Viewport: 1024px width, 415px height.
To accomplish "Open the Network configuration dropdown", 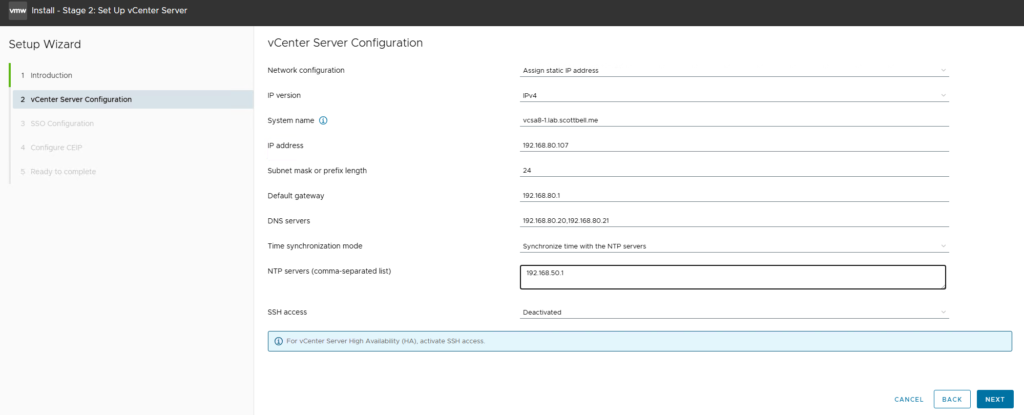I will click(x=733, y=70).
